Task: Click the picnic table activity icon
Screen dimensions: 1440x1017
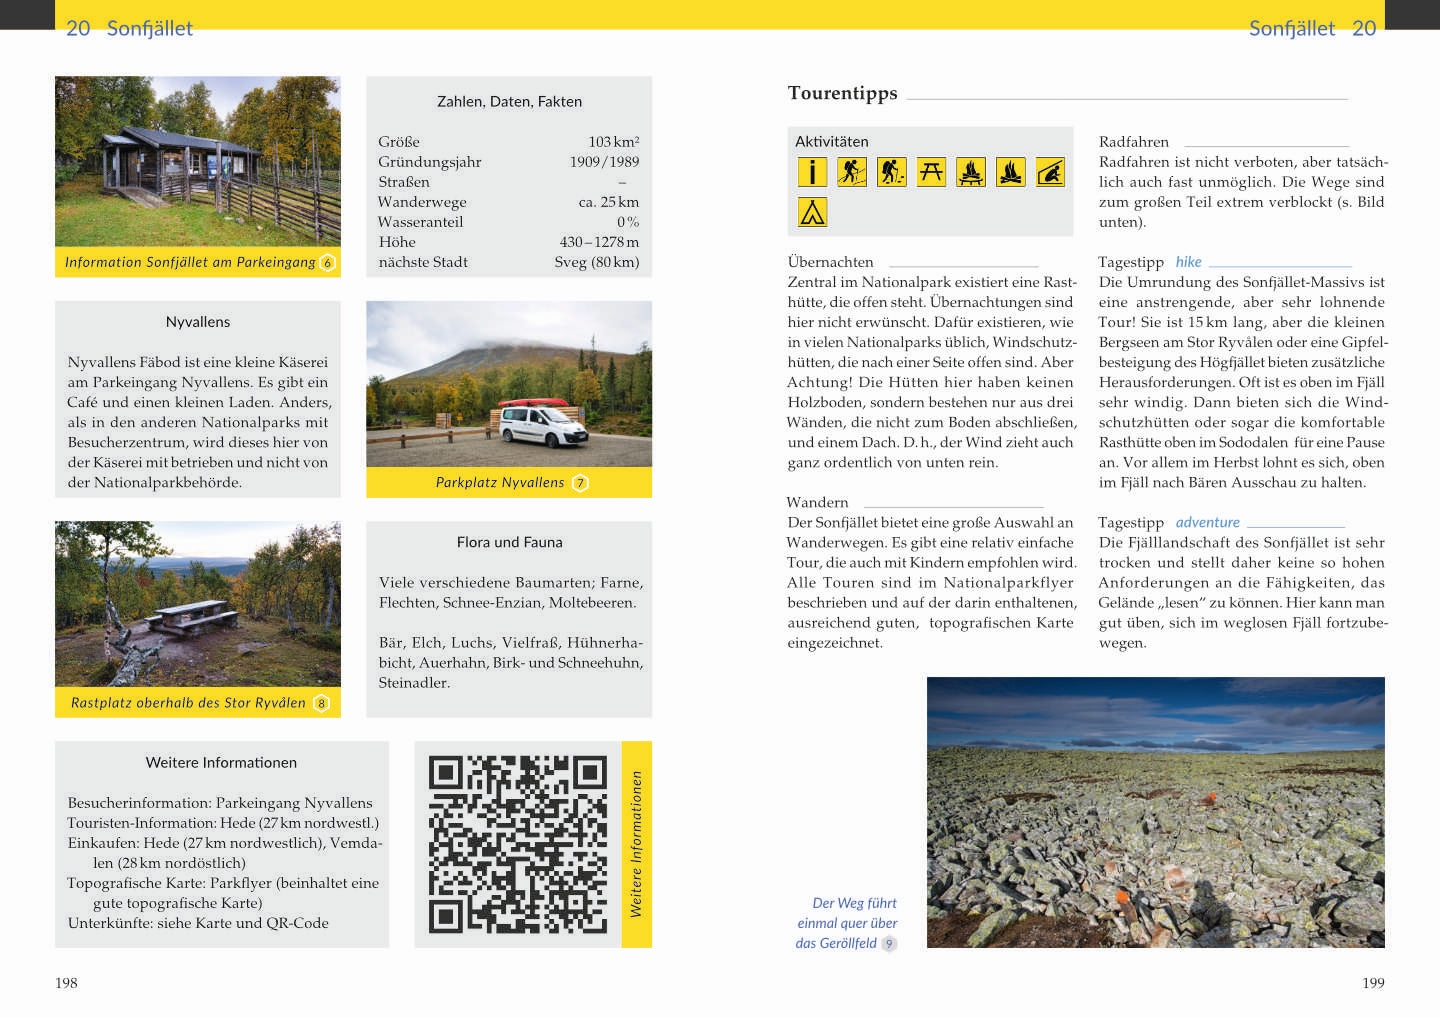Action: pyautogui.click(x=931, y=172)
